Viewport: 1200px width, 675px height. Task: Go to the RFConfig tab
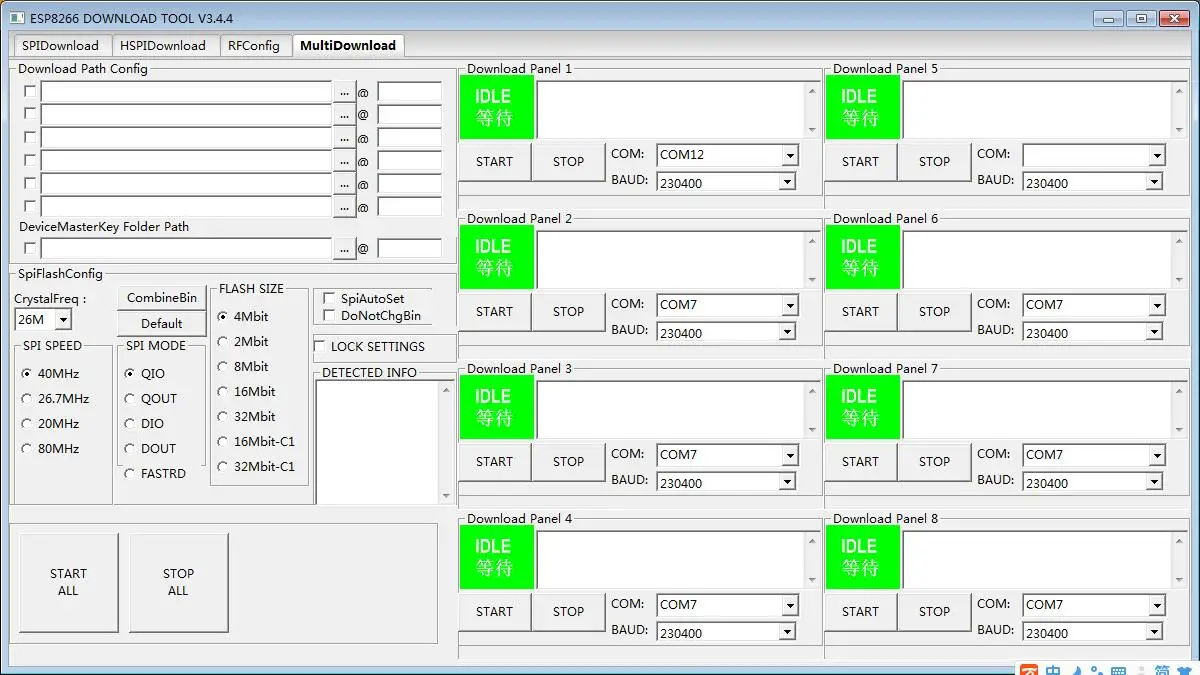click(254, 45)
